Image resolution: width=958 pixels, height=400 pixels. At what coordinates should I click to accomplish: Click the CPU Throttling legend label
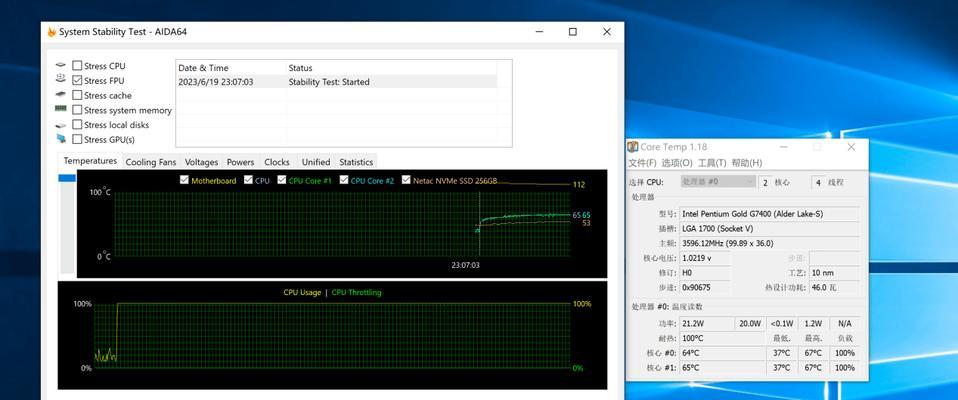click(356, 293)
